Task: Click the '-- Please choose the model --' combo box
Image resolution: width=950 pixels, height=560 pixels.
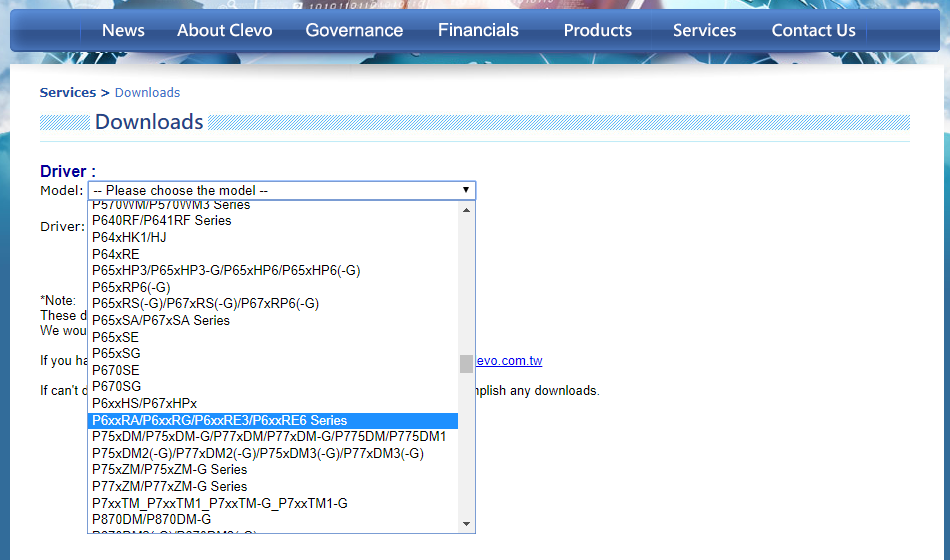Action: [x=282, y=190]
